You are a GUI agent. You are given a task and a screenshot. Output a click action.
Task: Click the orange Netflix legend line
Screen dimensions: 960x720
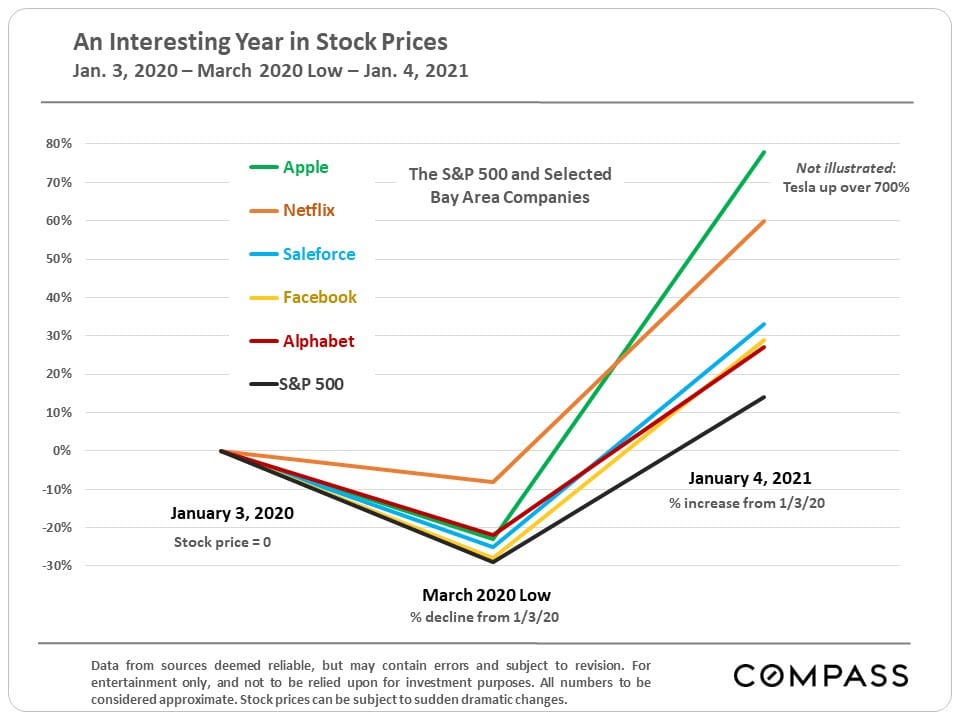pyautogui.click(x=263, y=211)
